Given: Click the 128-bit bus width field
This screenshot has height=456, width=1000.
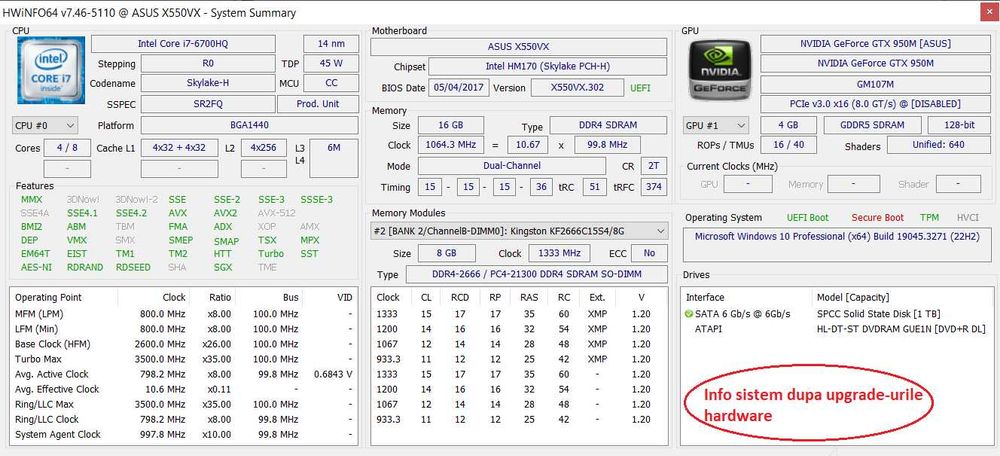Looking at the screenshot, I should point(960,126).
